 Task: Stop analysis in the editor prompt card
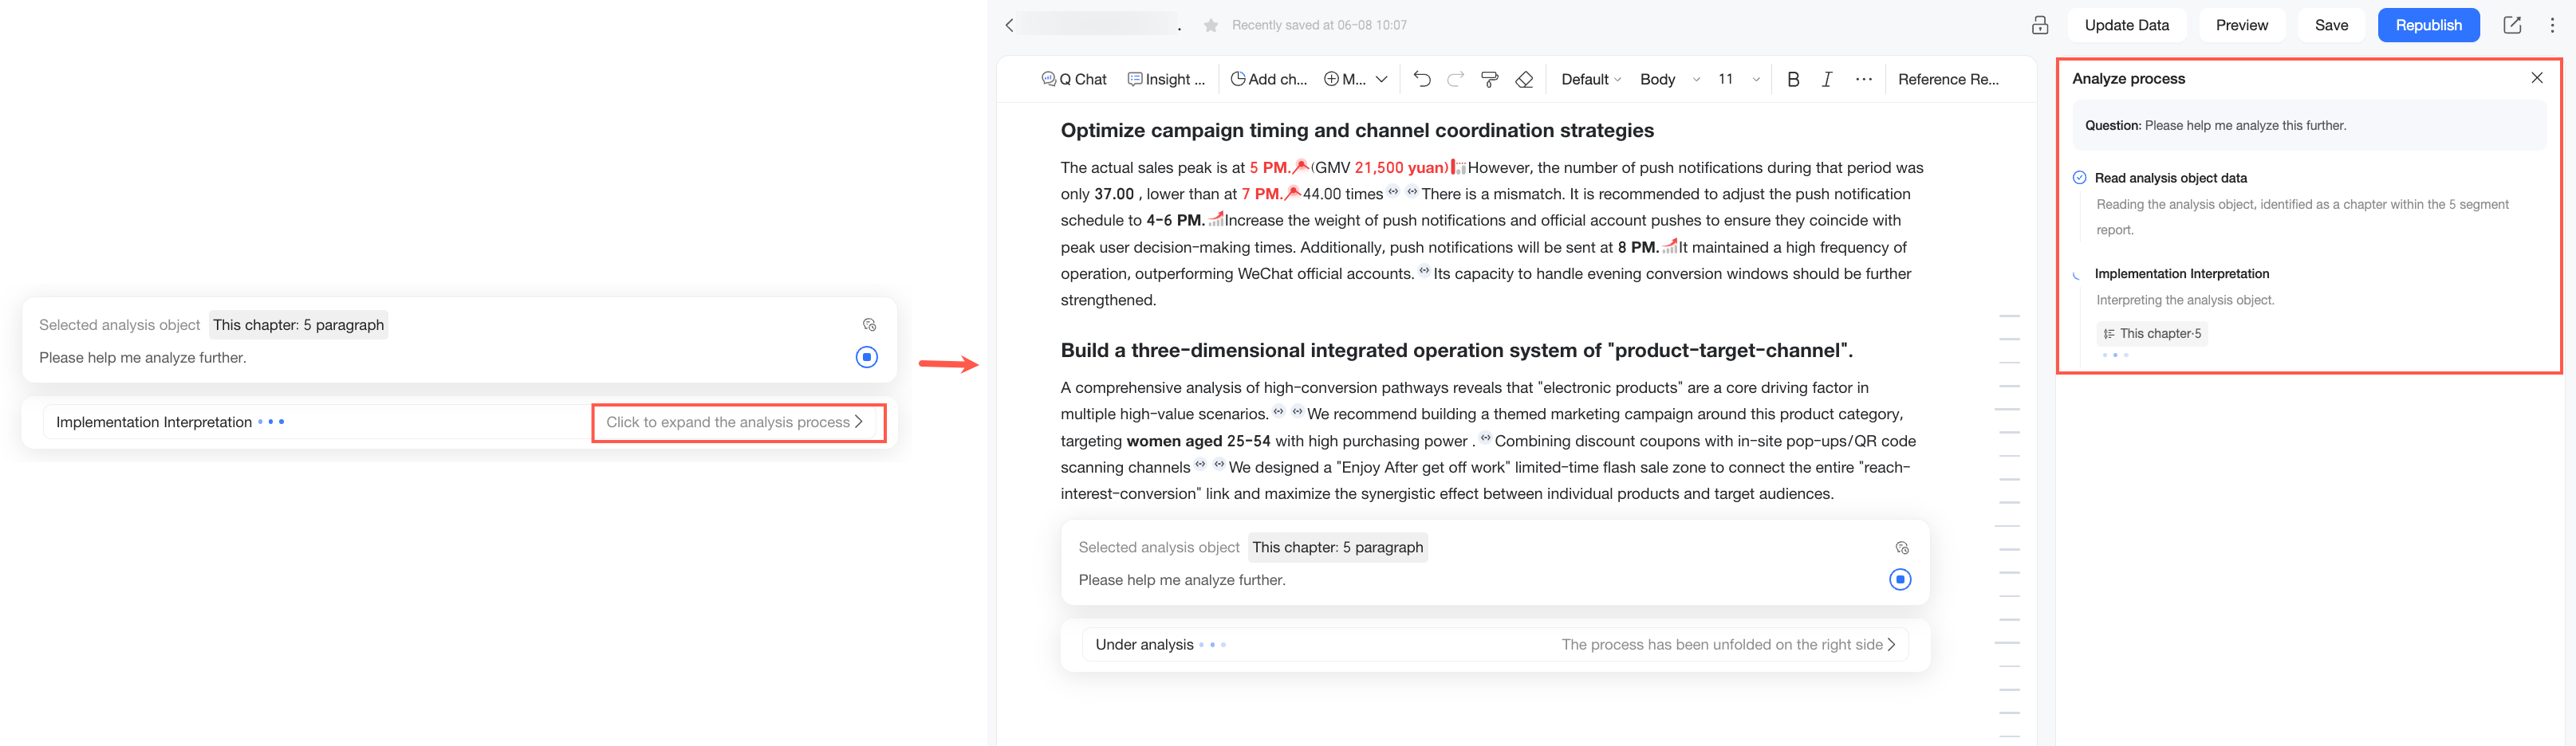click(1900, 580)
